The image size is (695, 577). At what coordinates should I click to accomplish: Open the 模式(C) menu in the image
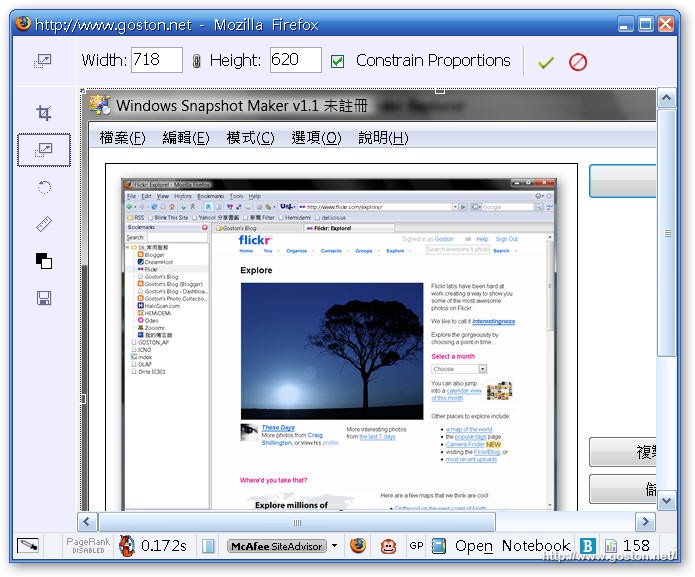click(250, 138)
